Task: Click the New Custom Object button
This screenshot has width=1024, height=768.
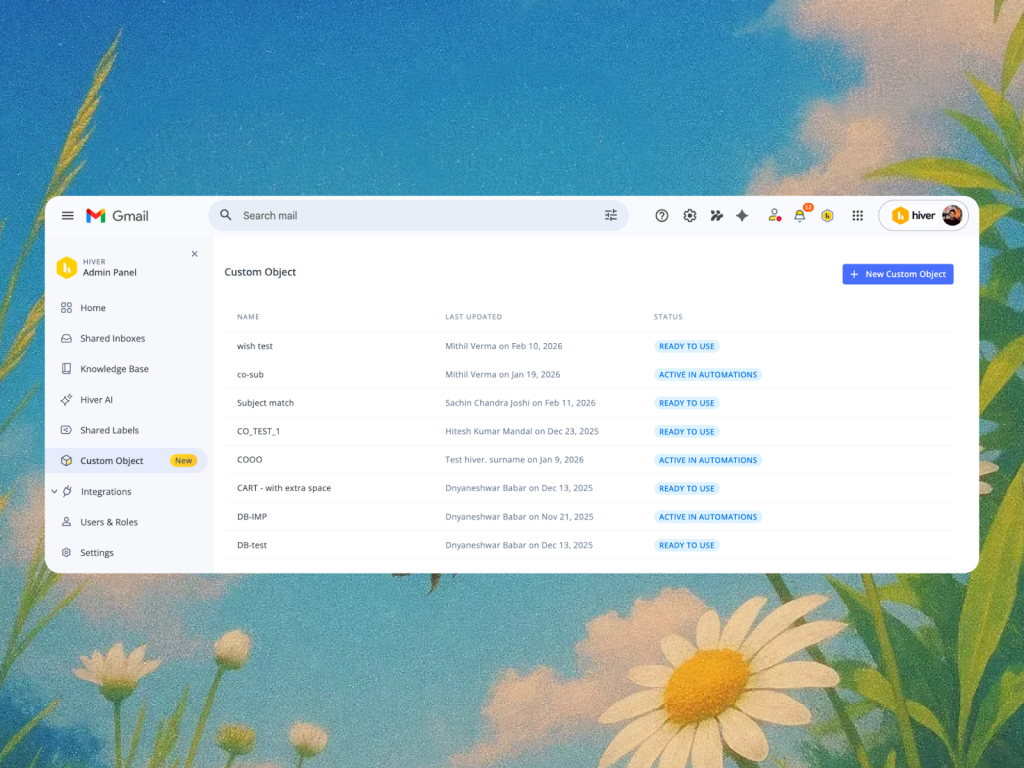Action: coord(897,274)
